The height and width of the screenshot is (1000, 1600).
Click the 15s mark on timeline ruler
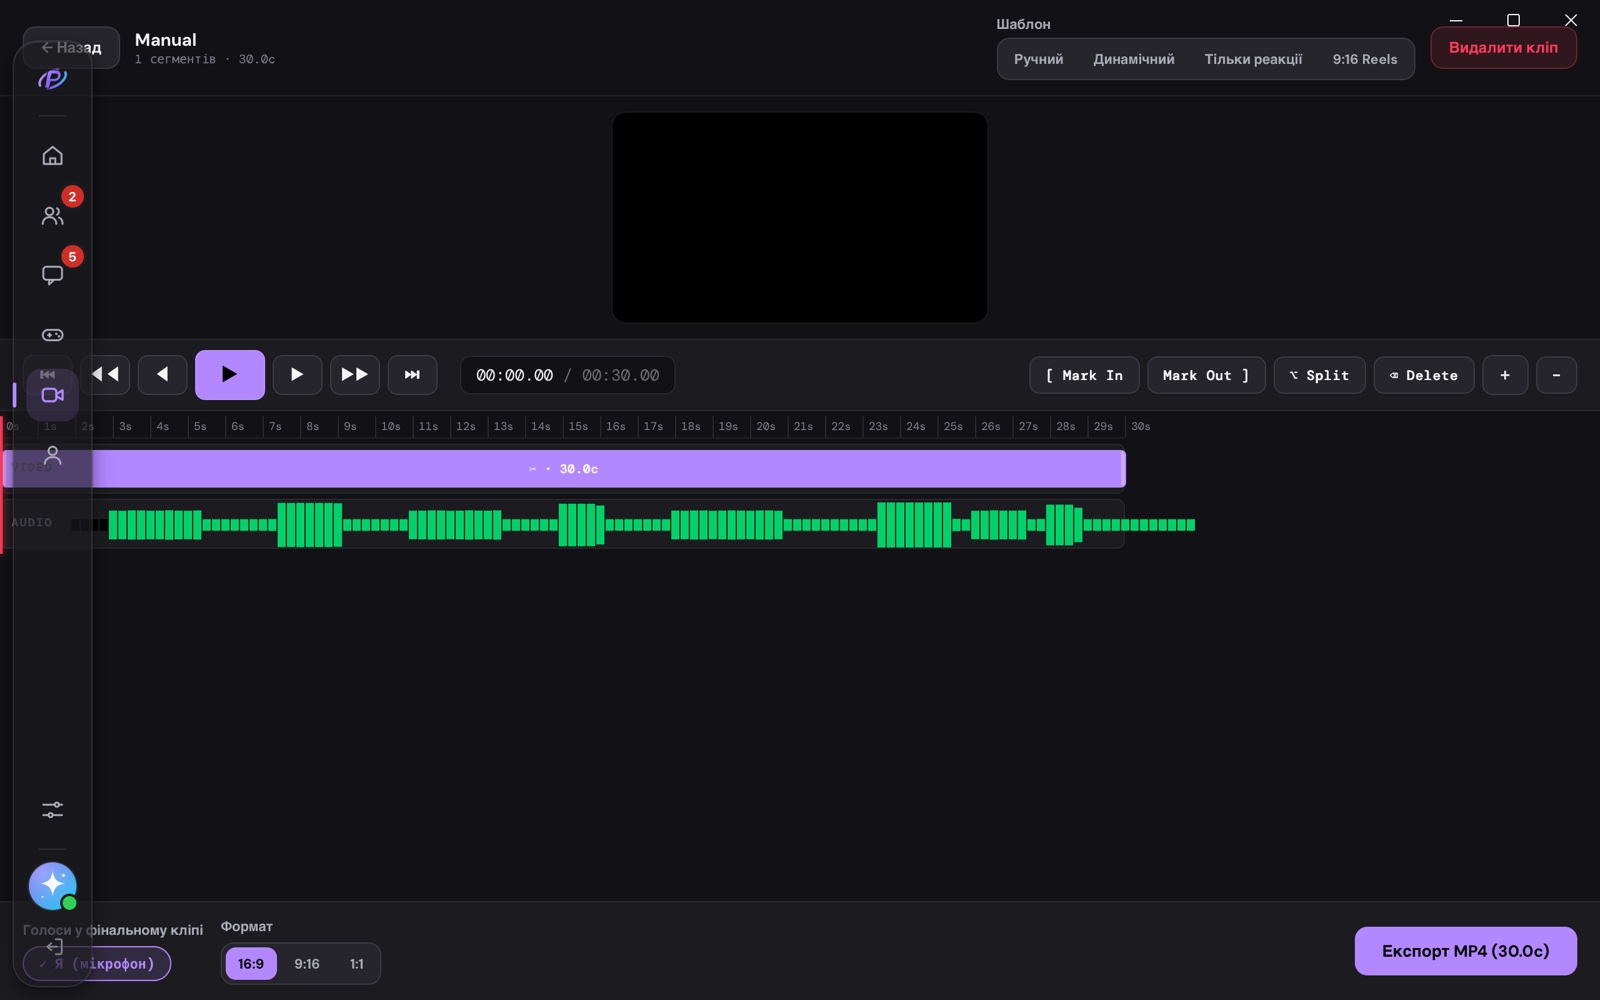578,426
